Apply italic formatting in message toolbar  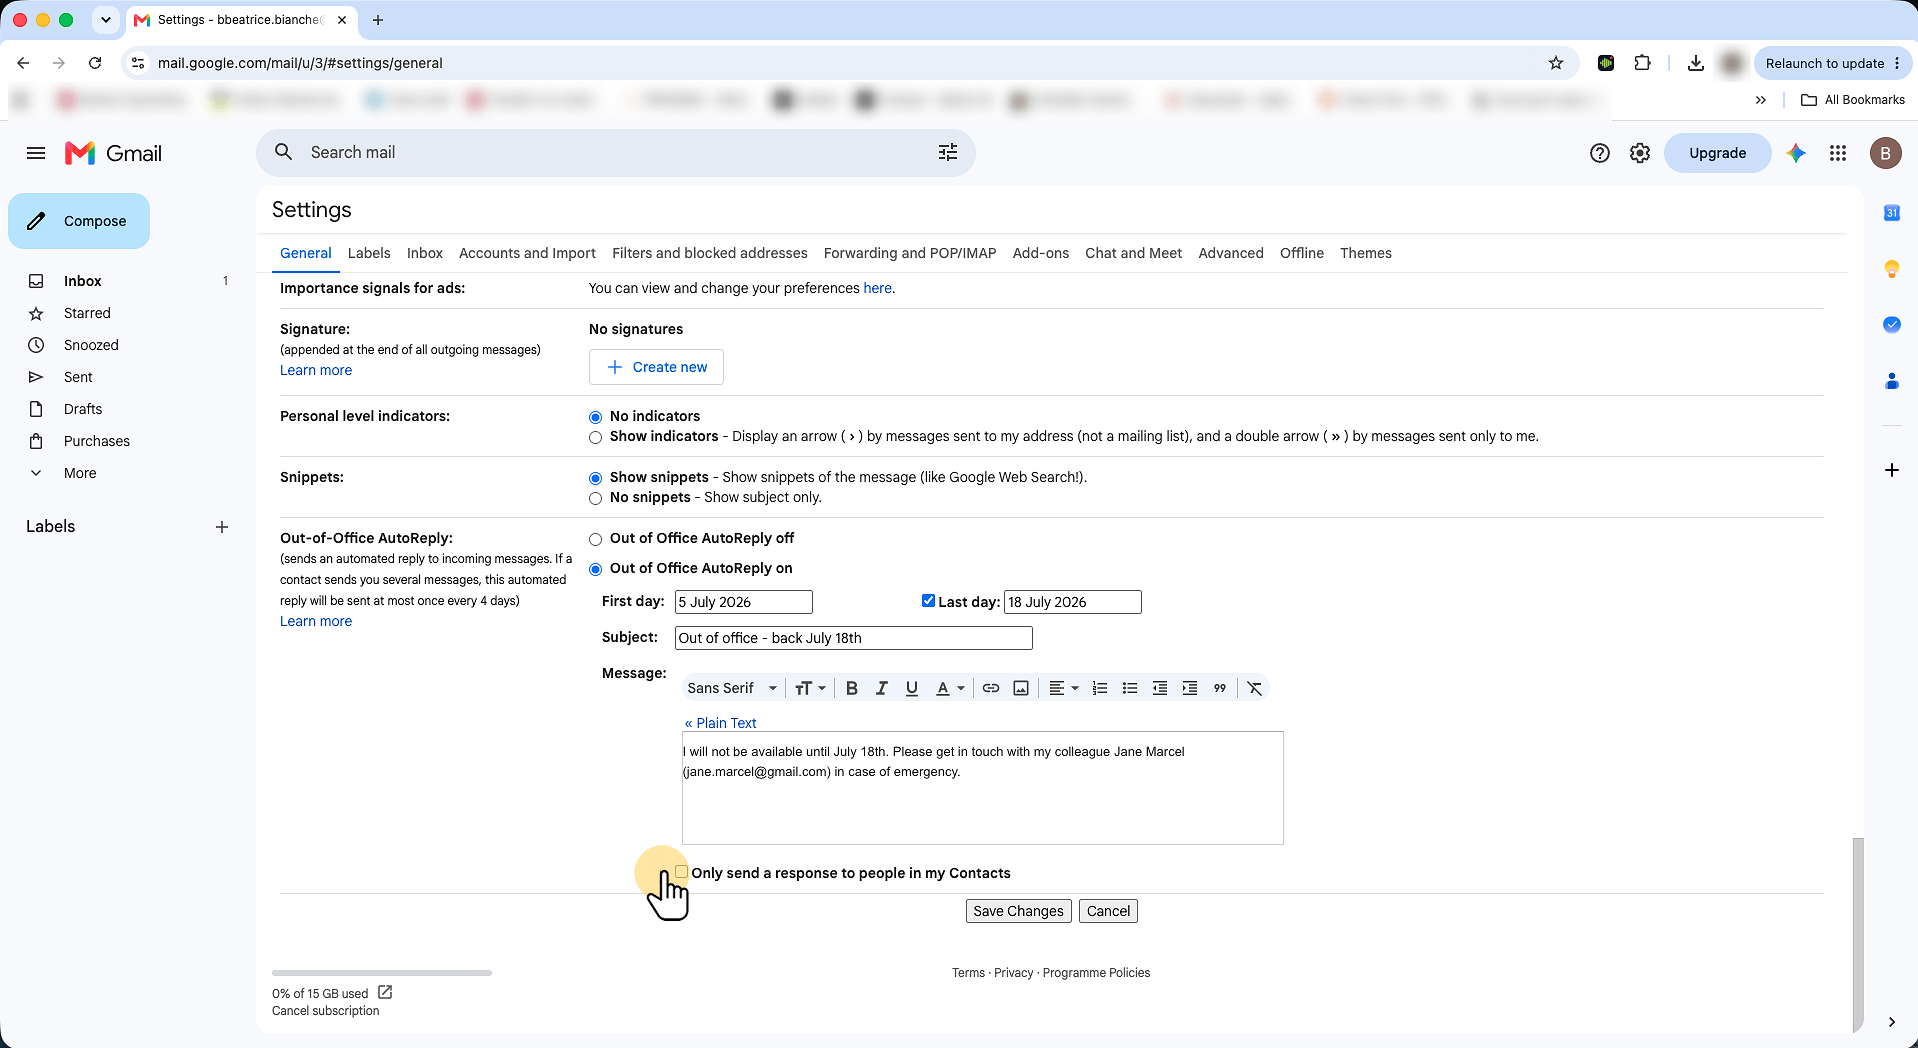881,688
